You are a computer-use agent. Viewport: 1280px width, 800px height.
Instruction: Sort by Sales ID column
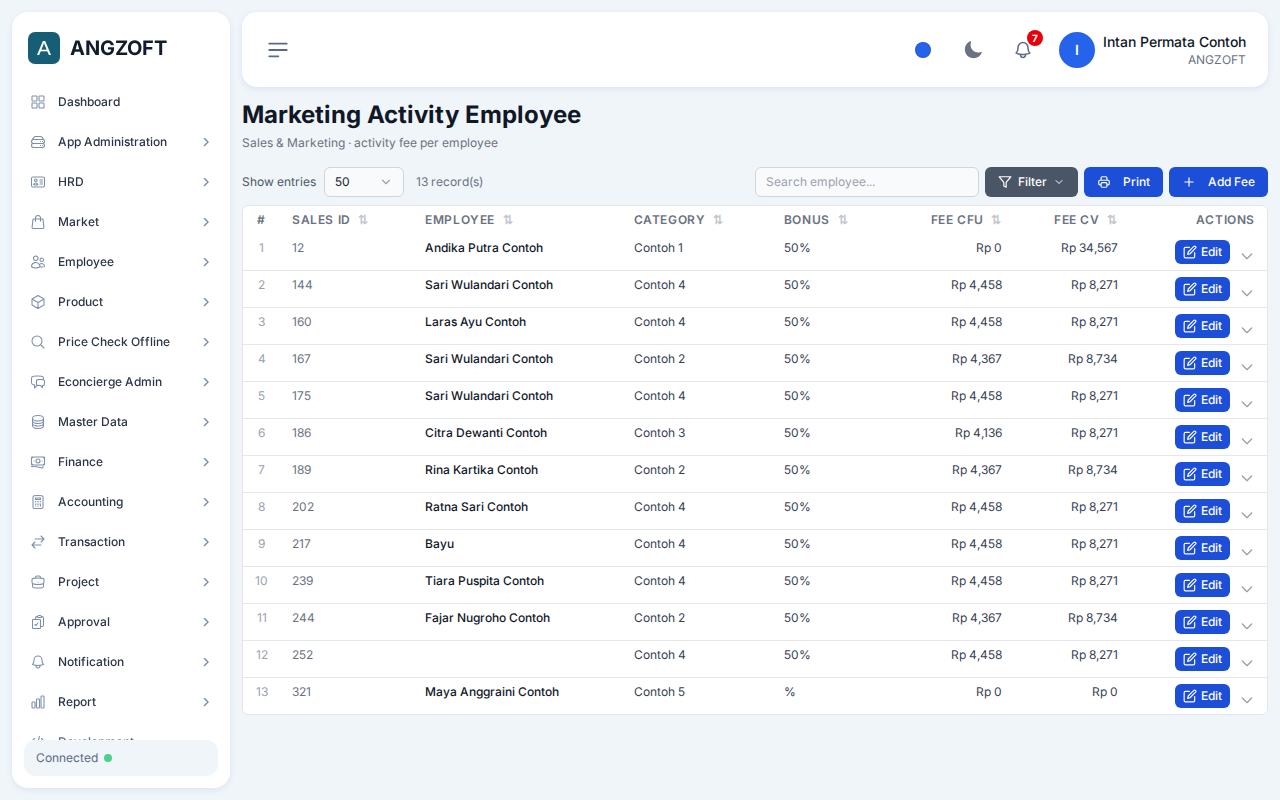coord(330,220)
